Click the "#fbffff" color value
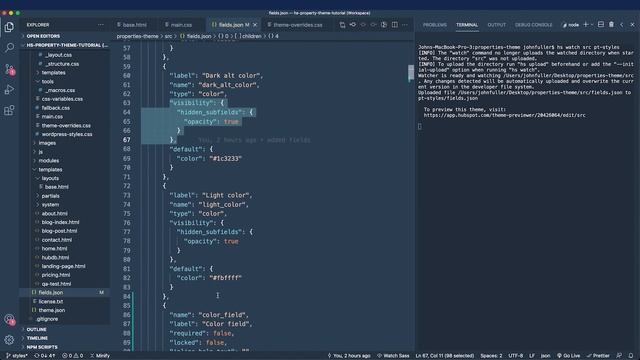The height and width of the screenshot is (360, 640). coord(226,278)
